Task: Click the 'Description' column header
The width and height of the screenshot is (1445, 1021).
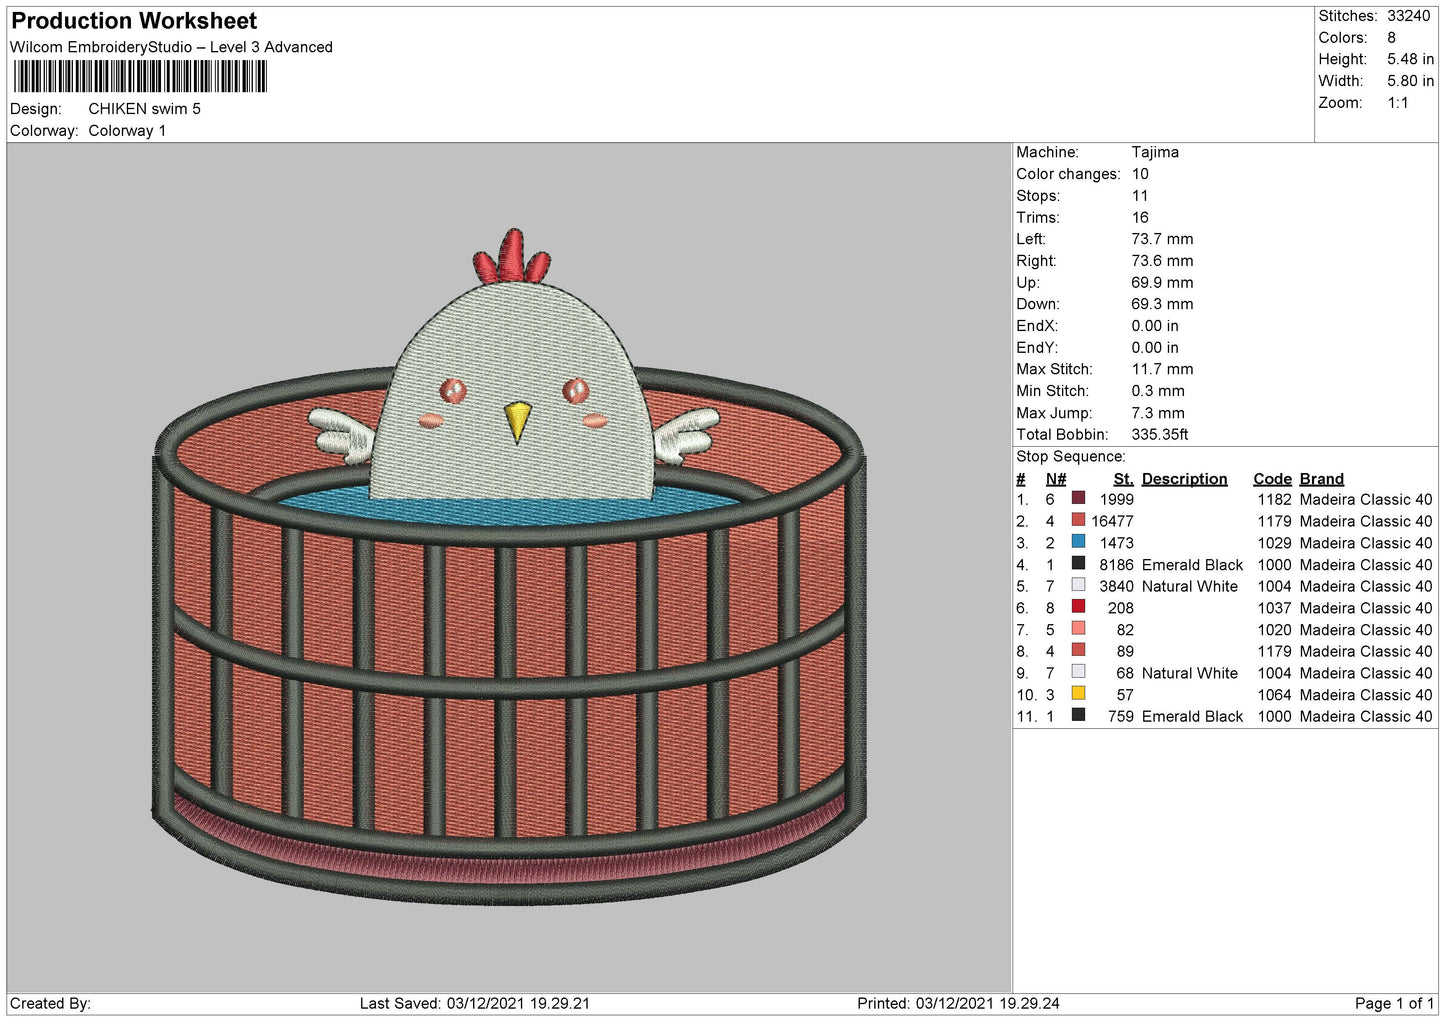Action: [x=1184, y=479]
